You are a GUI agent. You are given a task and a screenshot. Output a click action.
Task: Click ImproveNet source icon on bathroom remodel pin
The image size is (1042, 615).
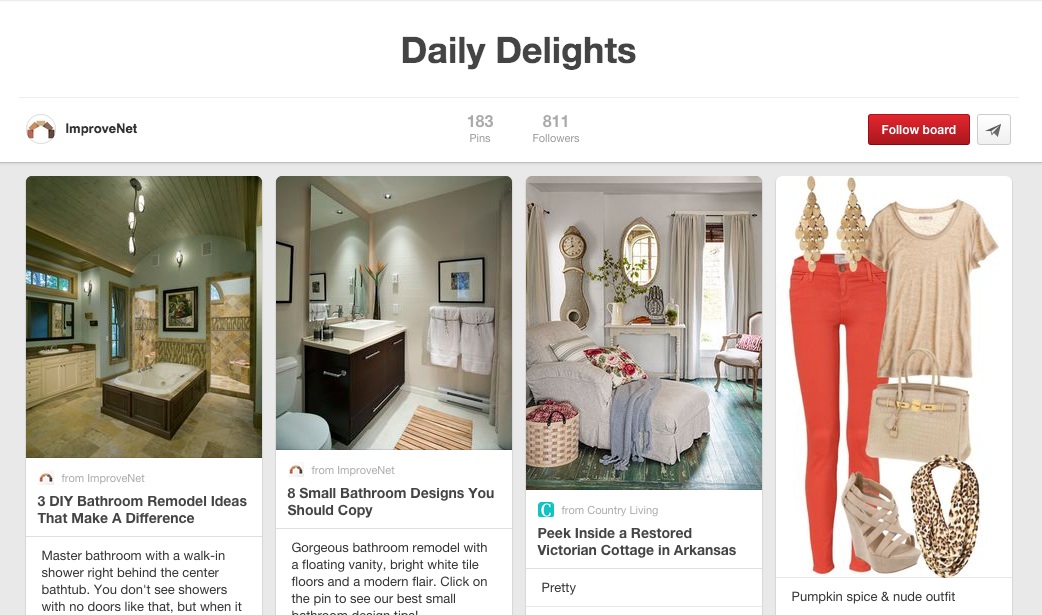point(46,478)
